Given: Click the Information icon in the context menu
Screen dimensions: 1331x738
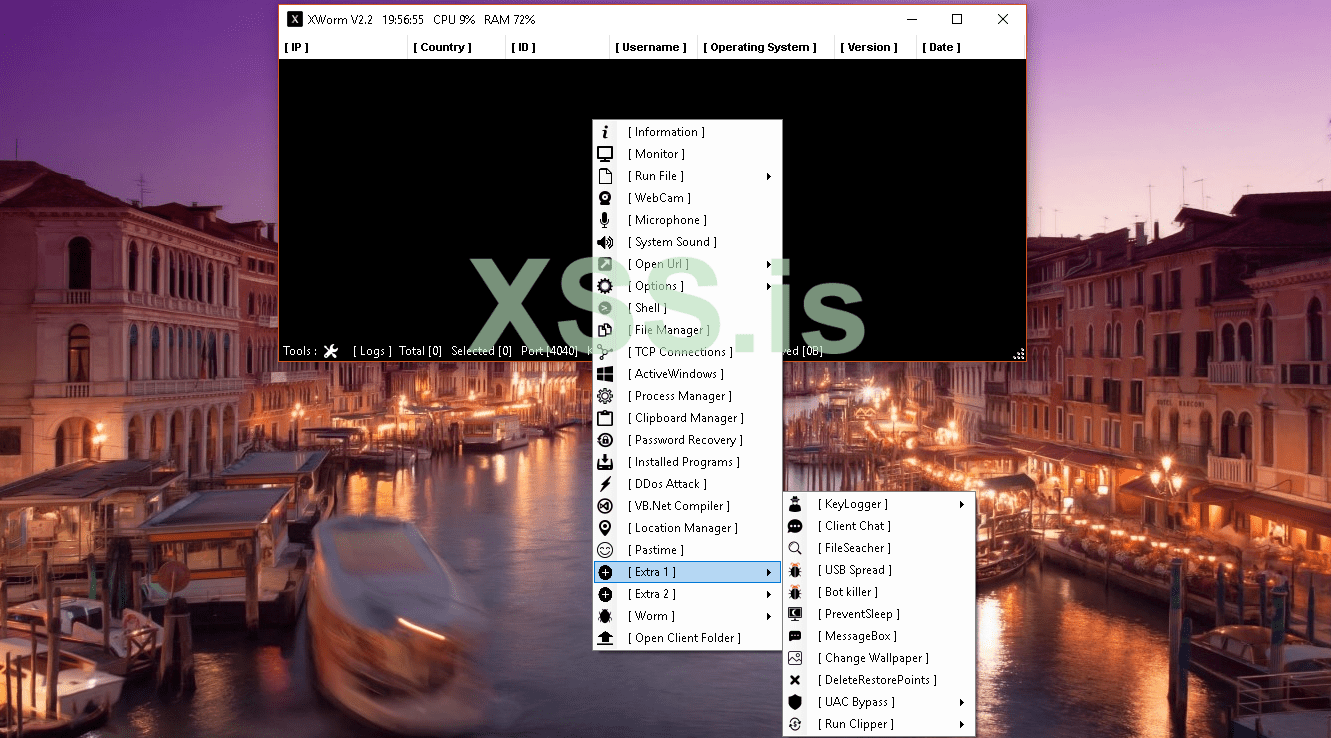Looking at the screenshot, I should pos(605,132).
